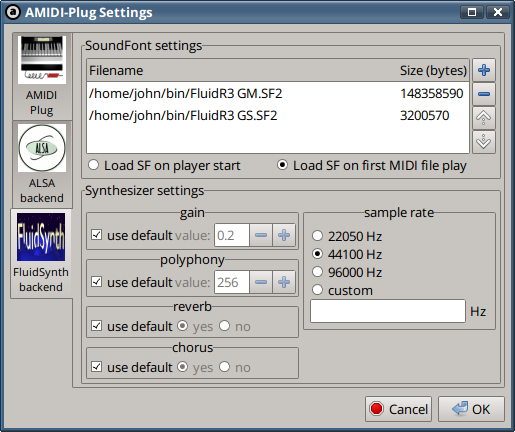
Task: Confirm settings with the OK button
Action: tap(471, 409)
